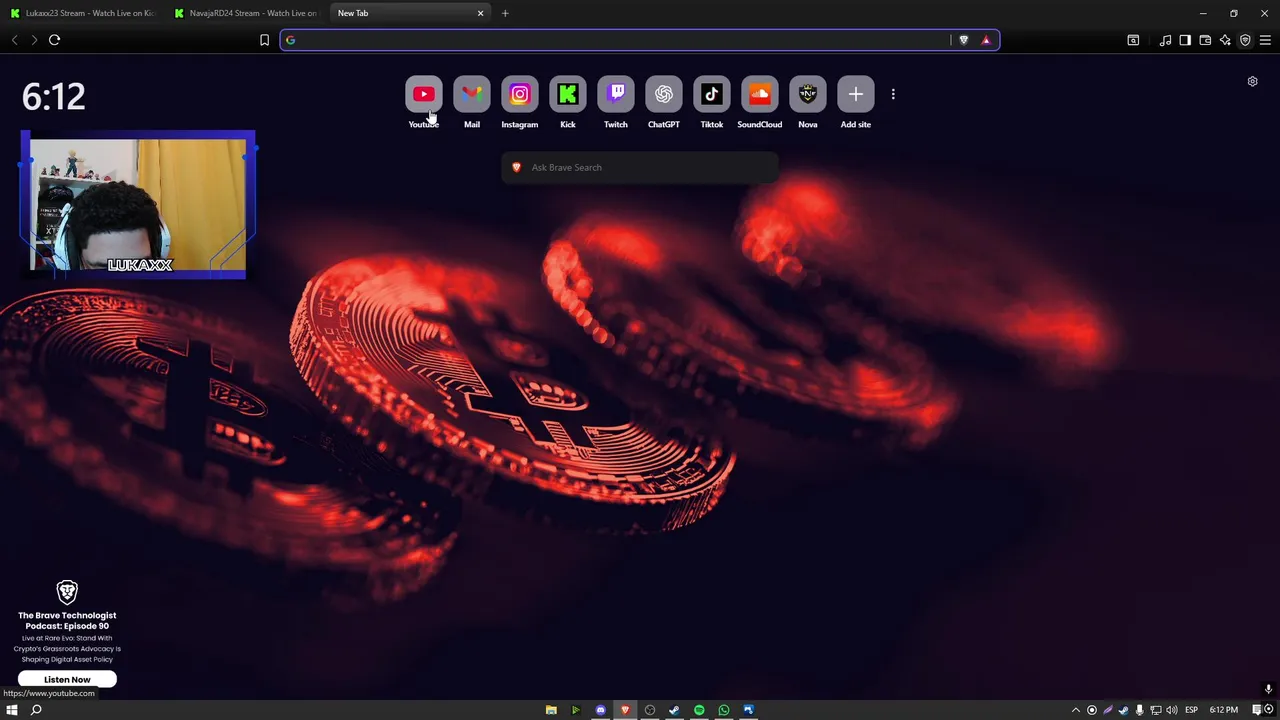1280x720 pixels.
Task: Open the Kick shortcut tile
Action: point(567,94)
